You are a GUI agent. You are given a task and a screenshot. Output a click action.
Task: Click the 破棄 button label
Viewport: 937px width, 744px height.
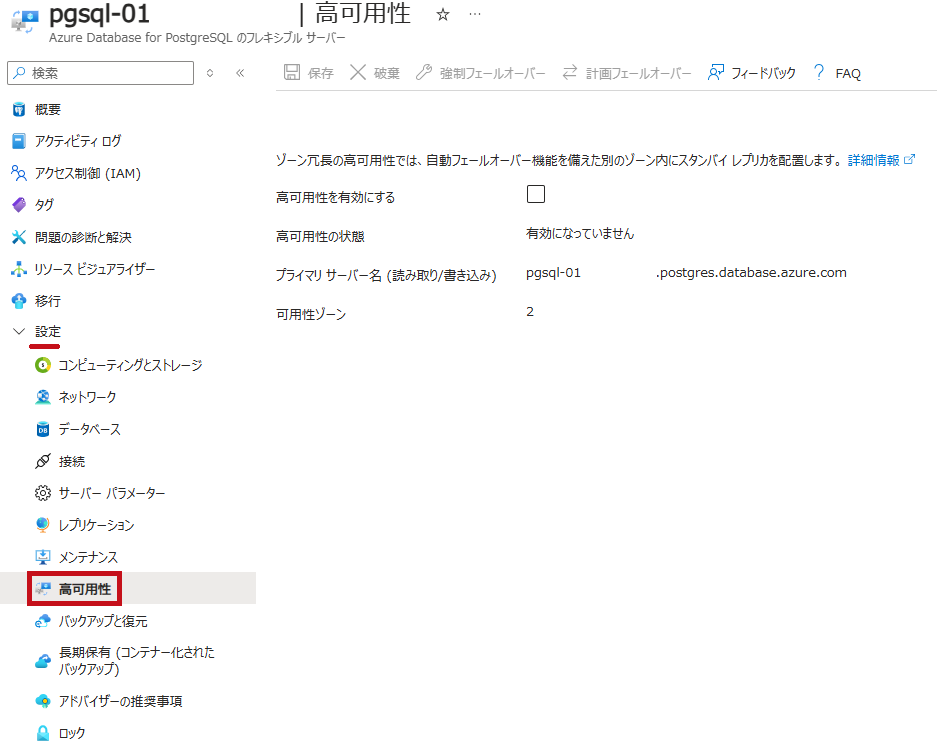[x=387, y=74]
